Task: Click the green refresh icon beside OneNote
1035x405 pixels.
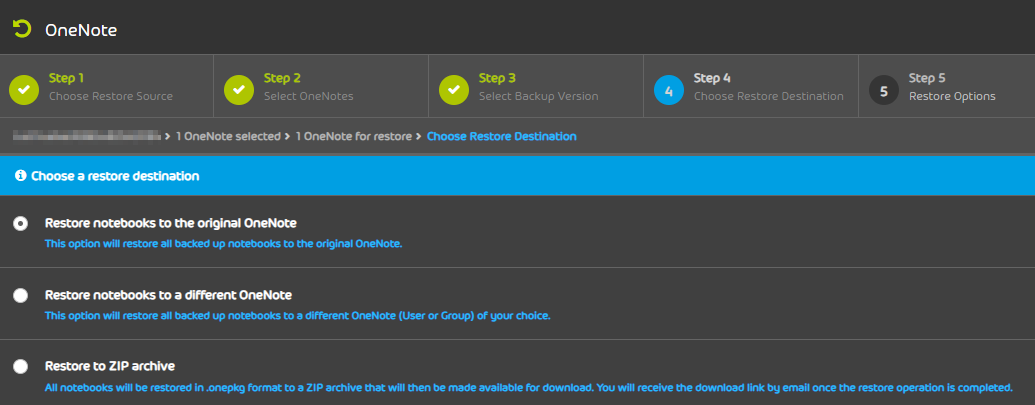Action: 22,29
